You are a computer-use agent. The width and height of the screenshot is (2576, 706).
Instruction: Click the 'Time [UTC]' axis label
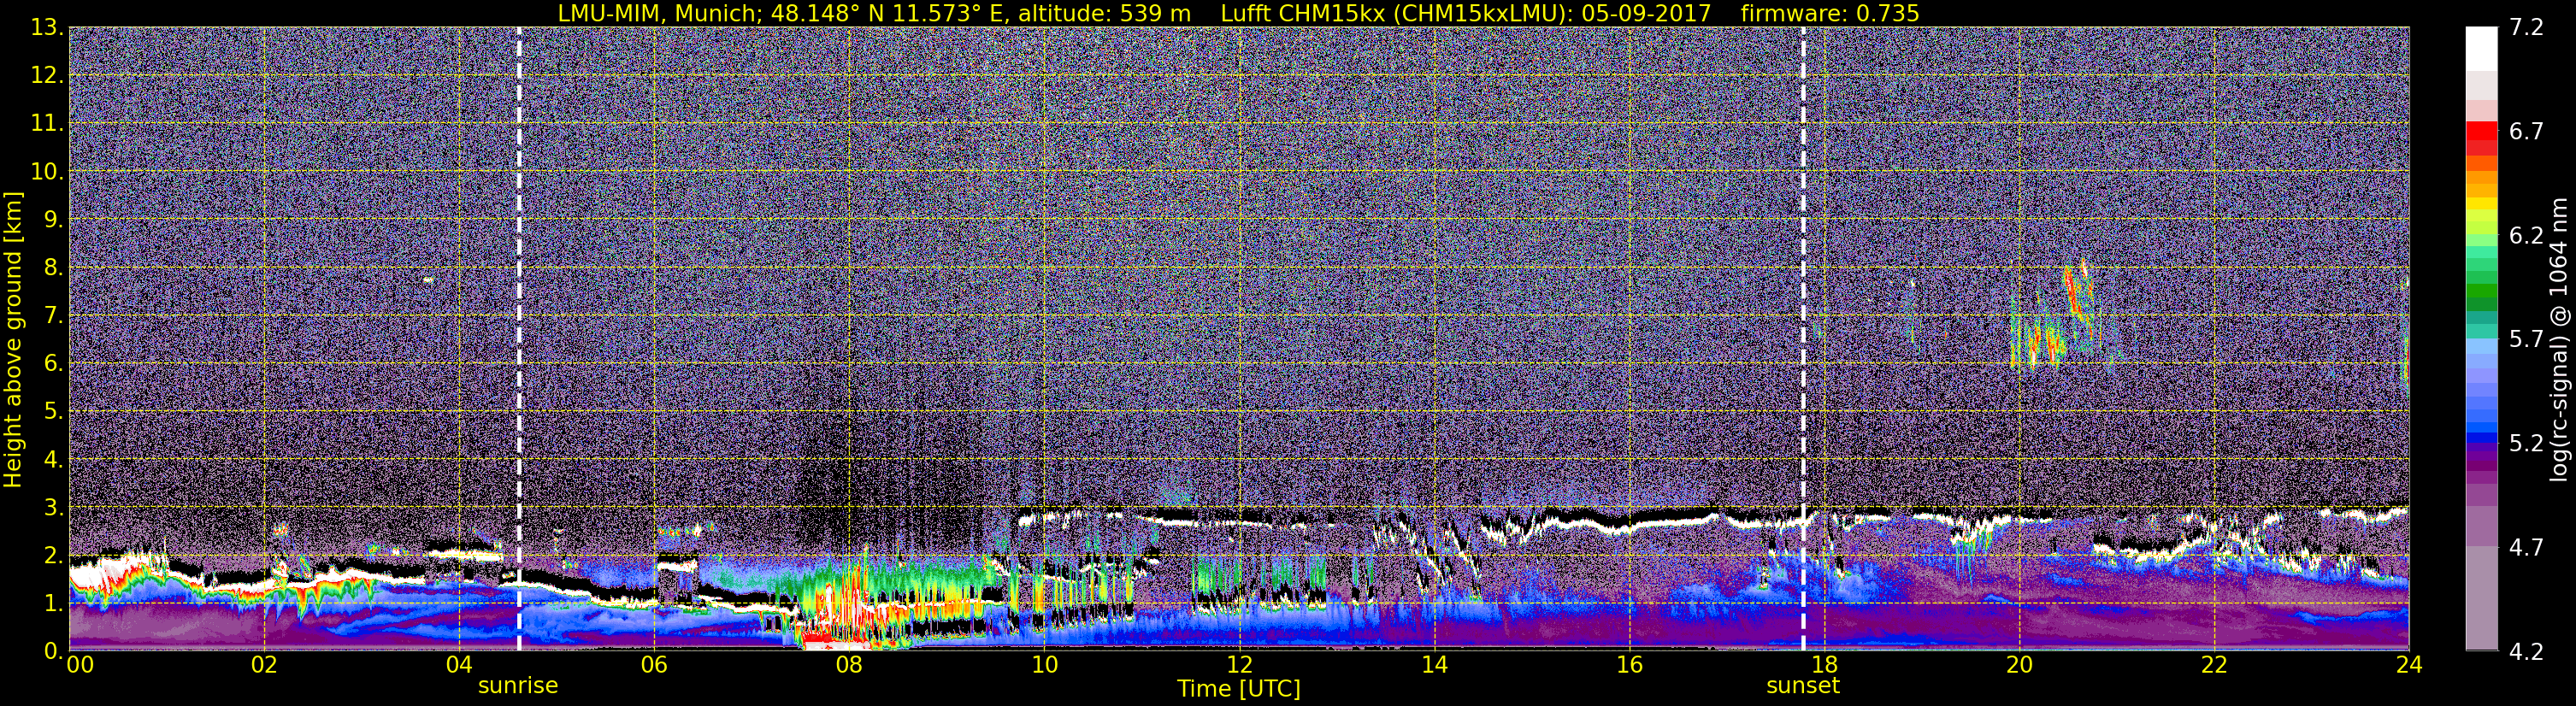pos(1238,689)
